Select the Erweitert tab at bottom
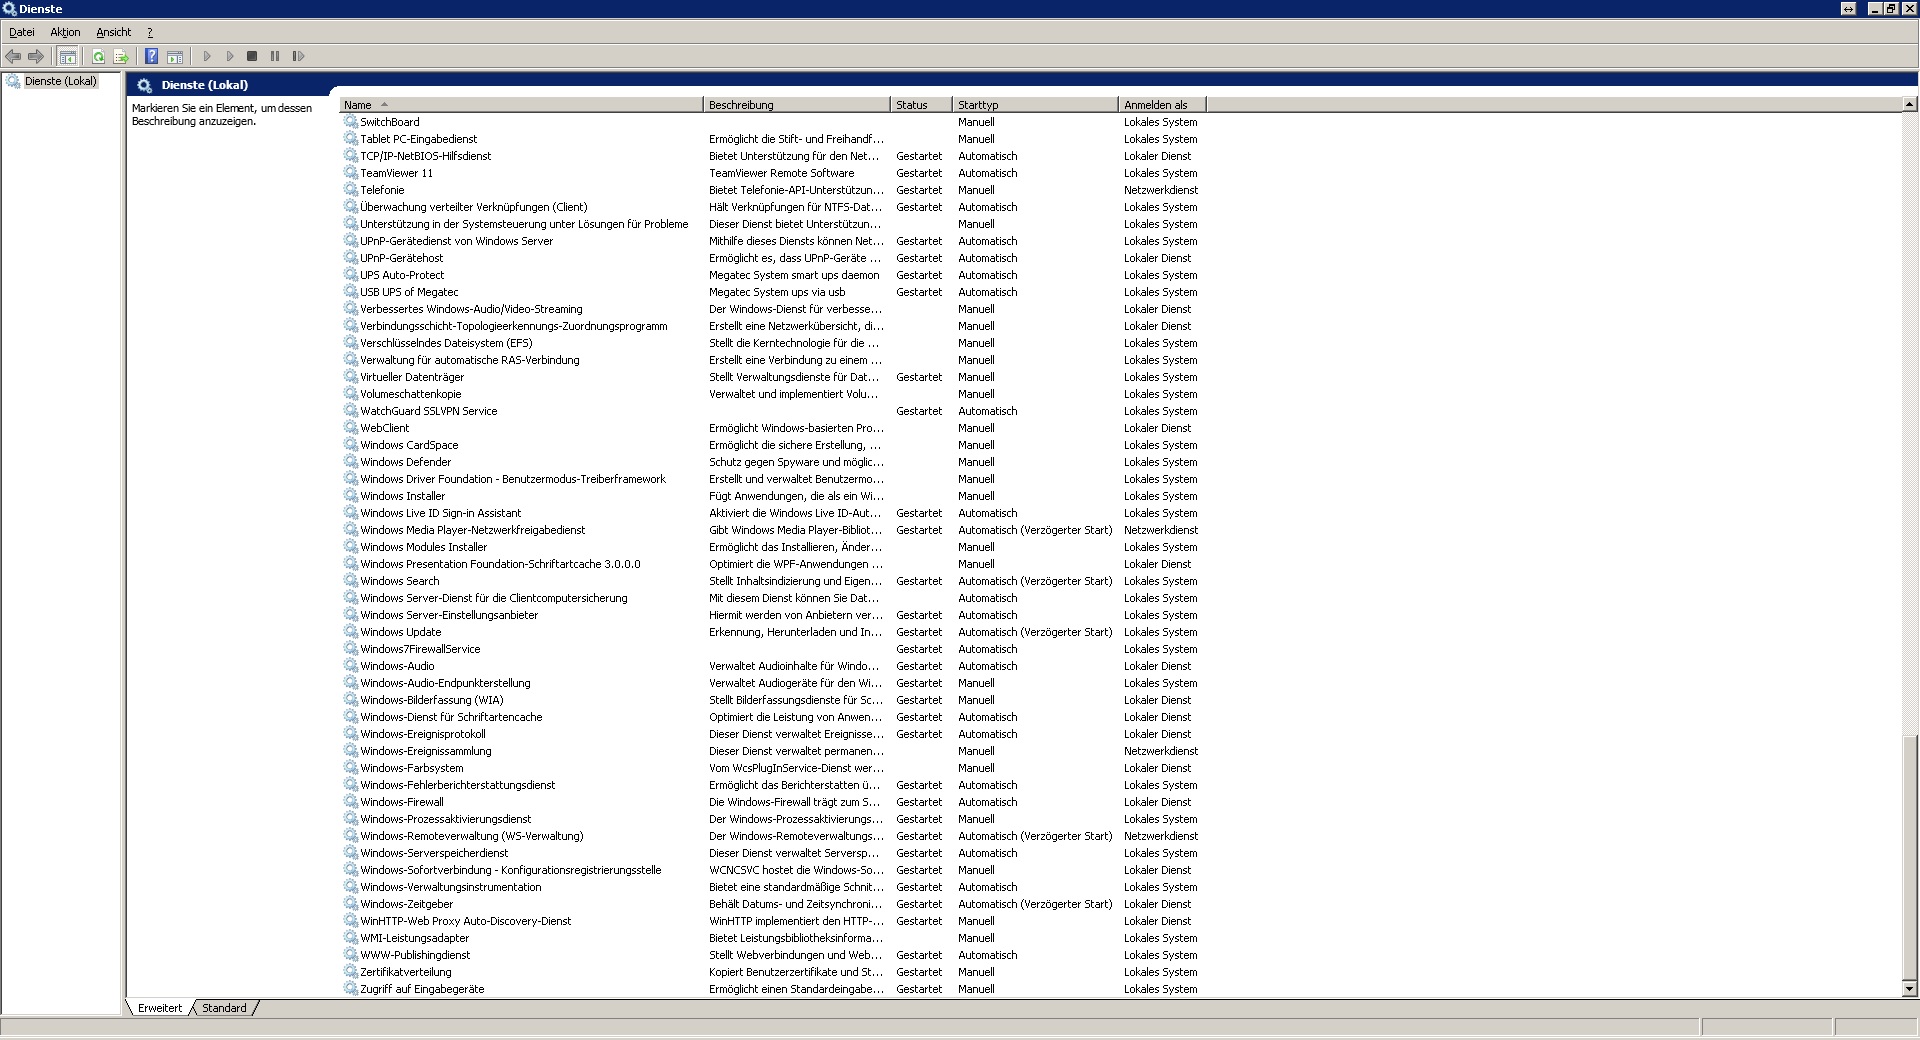 click(160, 1008)
